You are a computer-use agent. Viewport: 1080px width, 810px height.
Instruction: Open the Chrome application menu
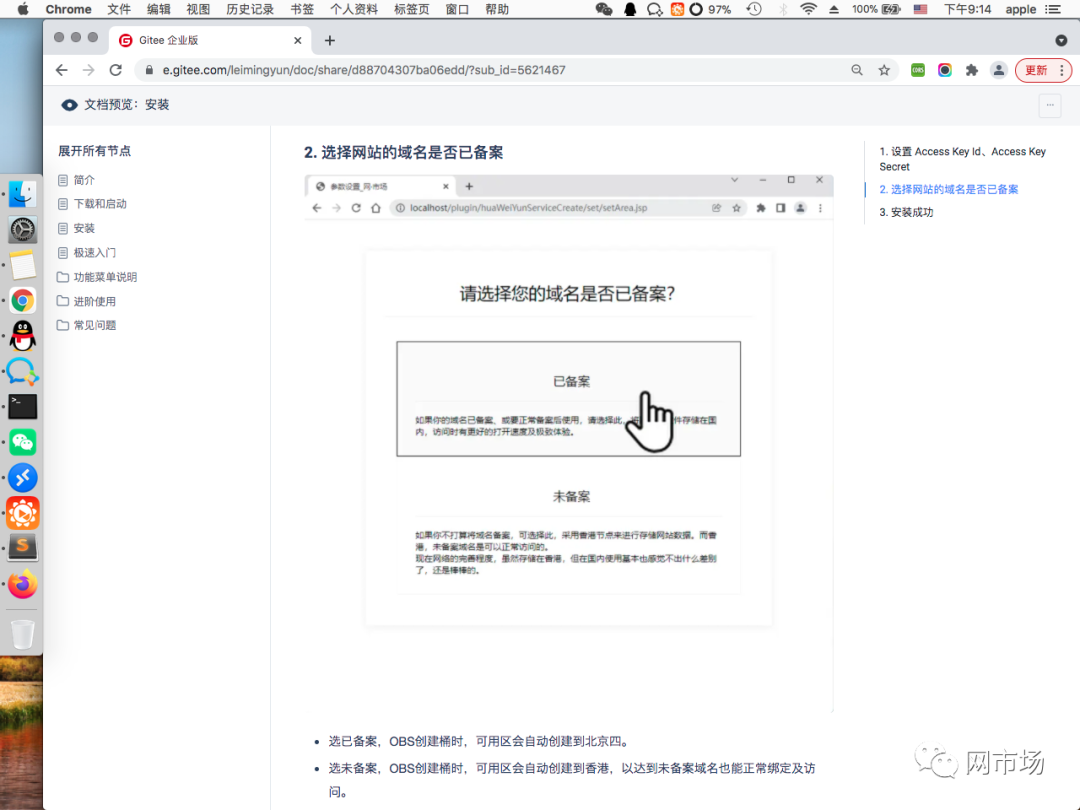[68, 9]
